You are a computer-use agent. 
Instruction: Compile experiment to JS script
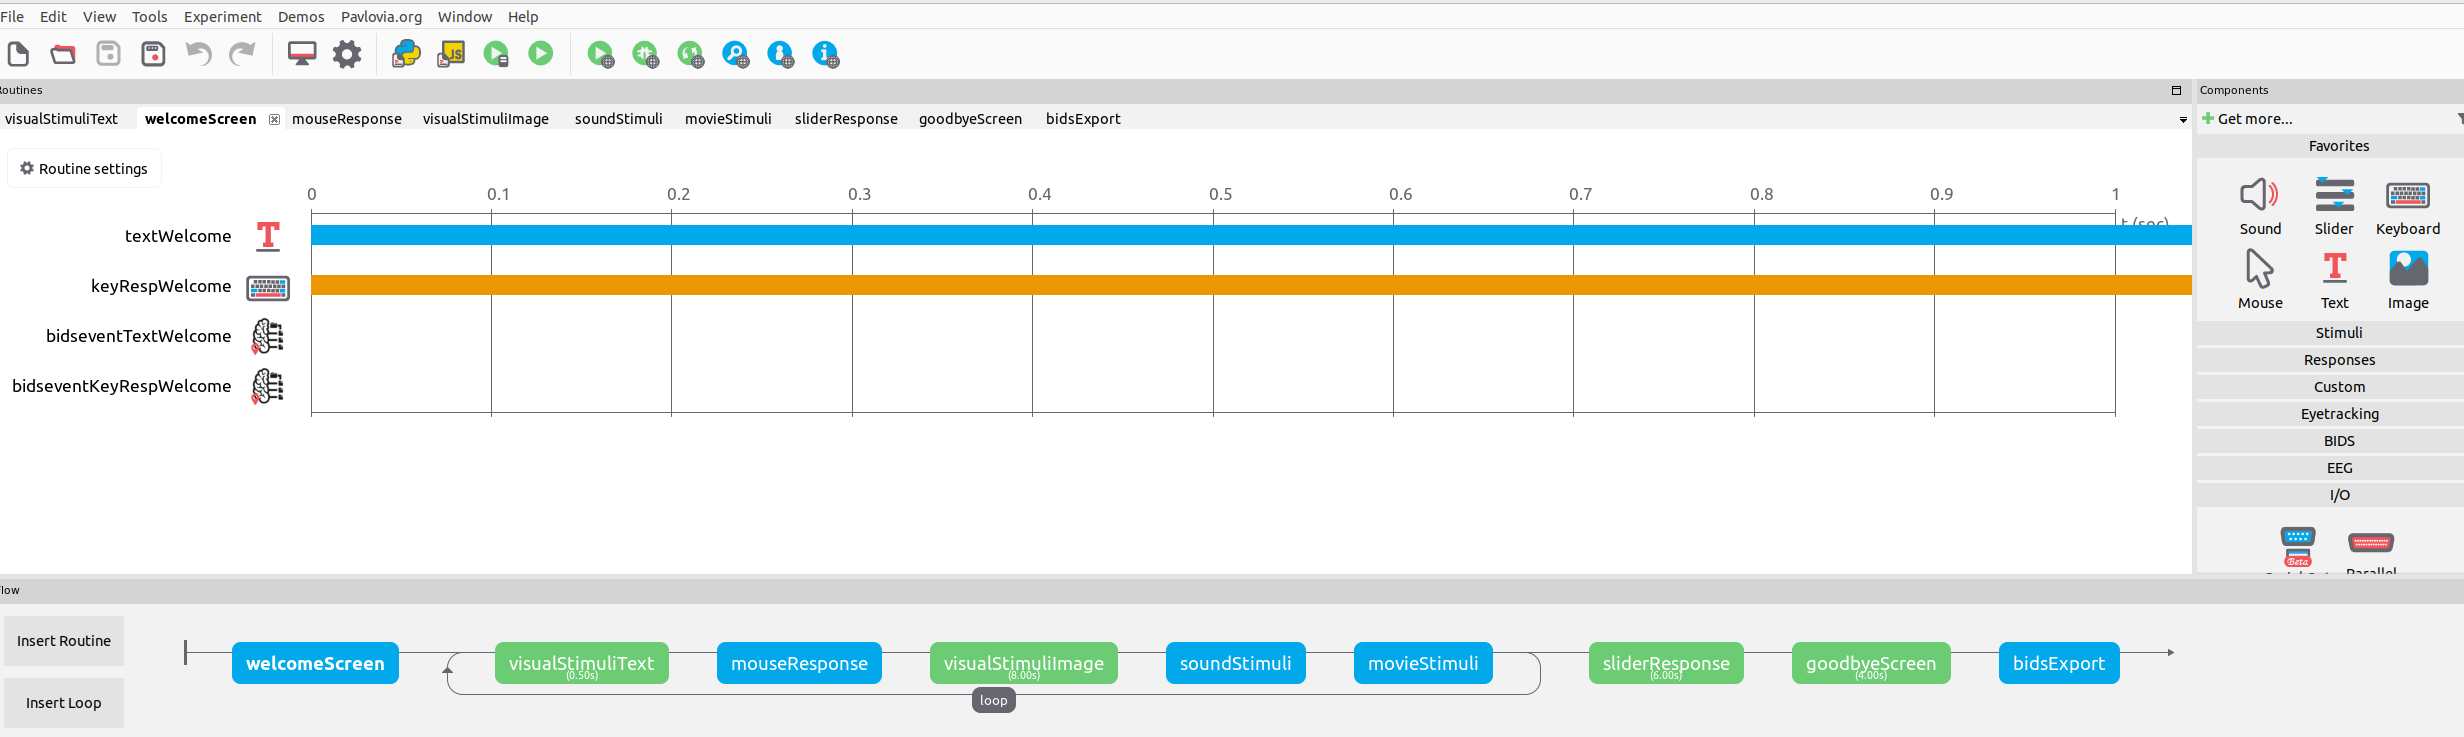coord(451,54)
